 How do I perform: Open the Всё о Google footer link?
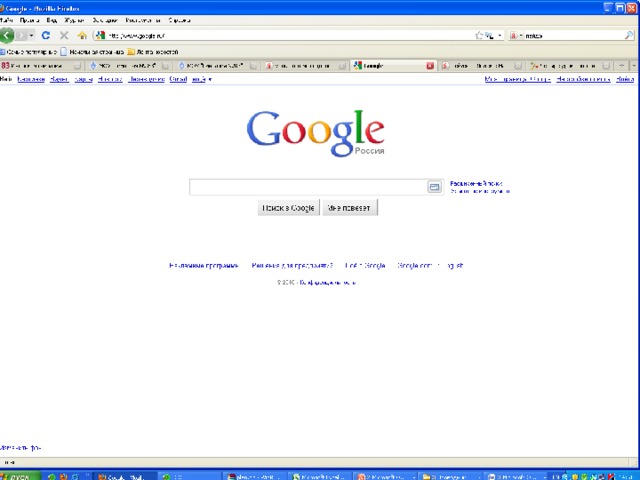(x=365, y=266)
